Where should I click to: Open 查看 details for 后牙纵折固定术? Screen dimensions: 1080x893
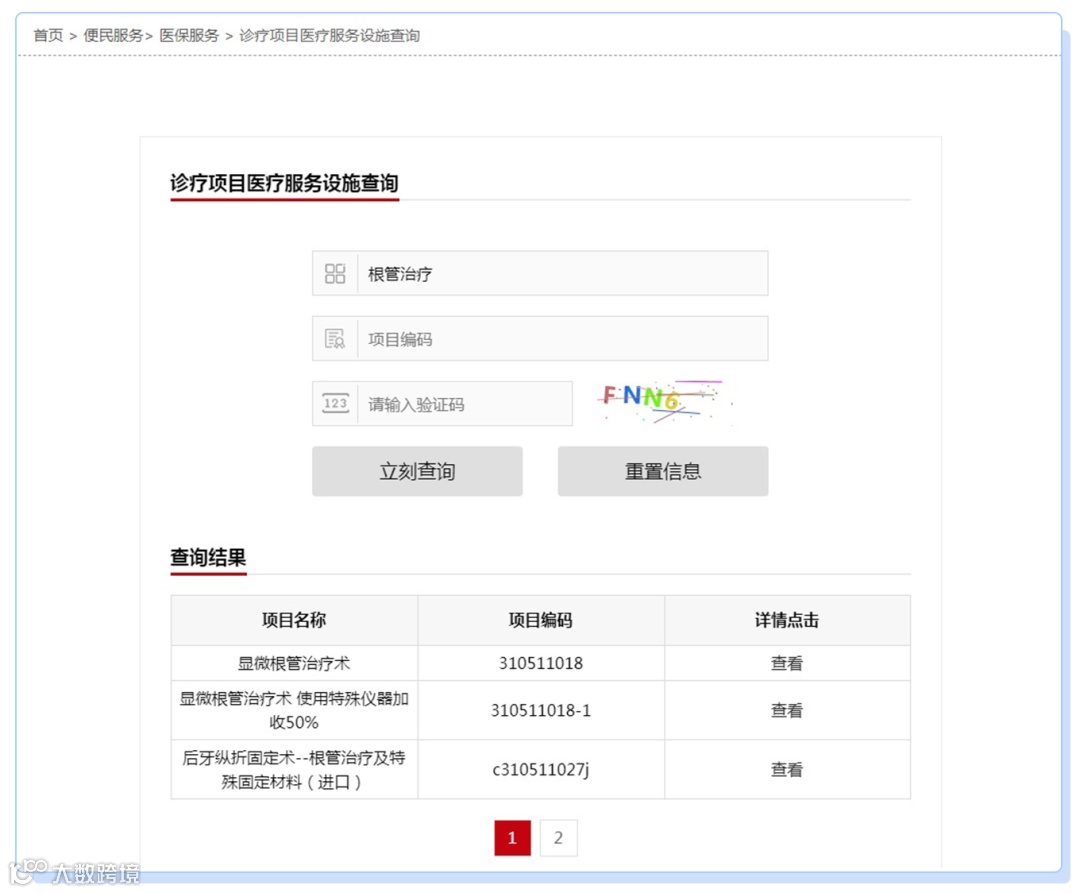point(787,769)
